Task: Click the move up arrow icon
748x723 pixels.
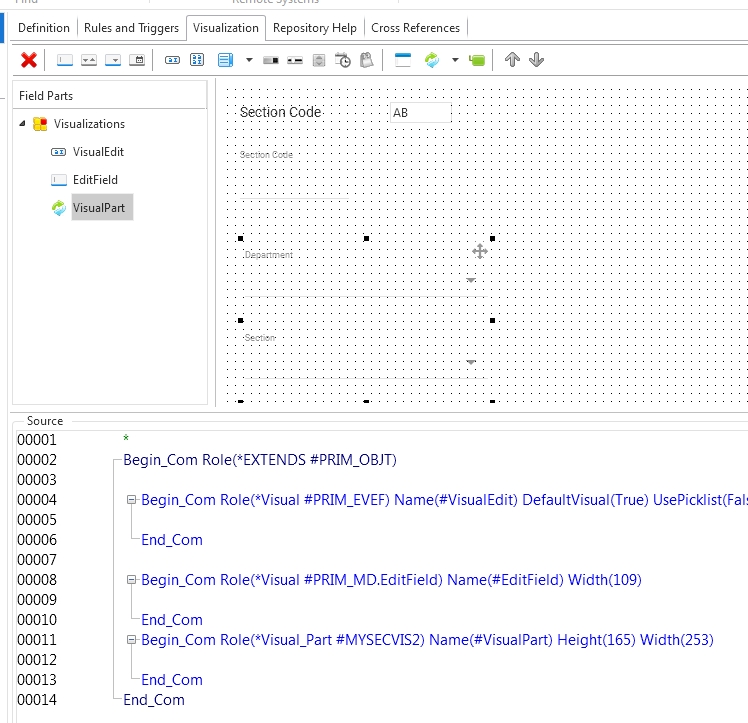Action: 512,60
